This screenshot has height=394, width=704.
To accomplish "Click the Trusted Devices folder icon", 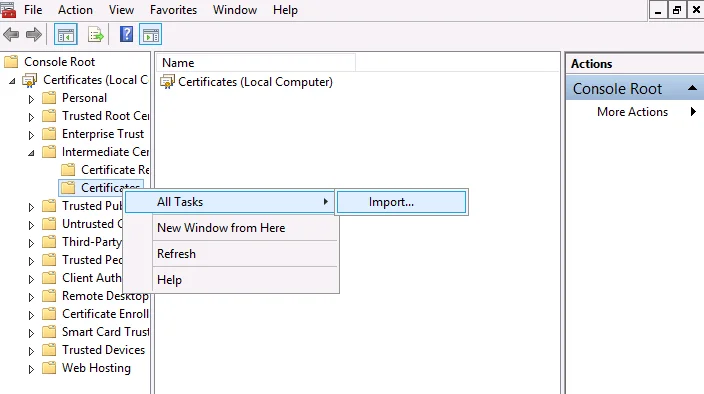I will coord(49,350).
